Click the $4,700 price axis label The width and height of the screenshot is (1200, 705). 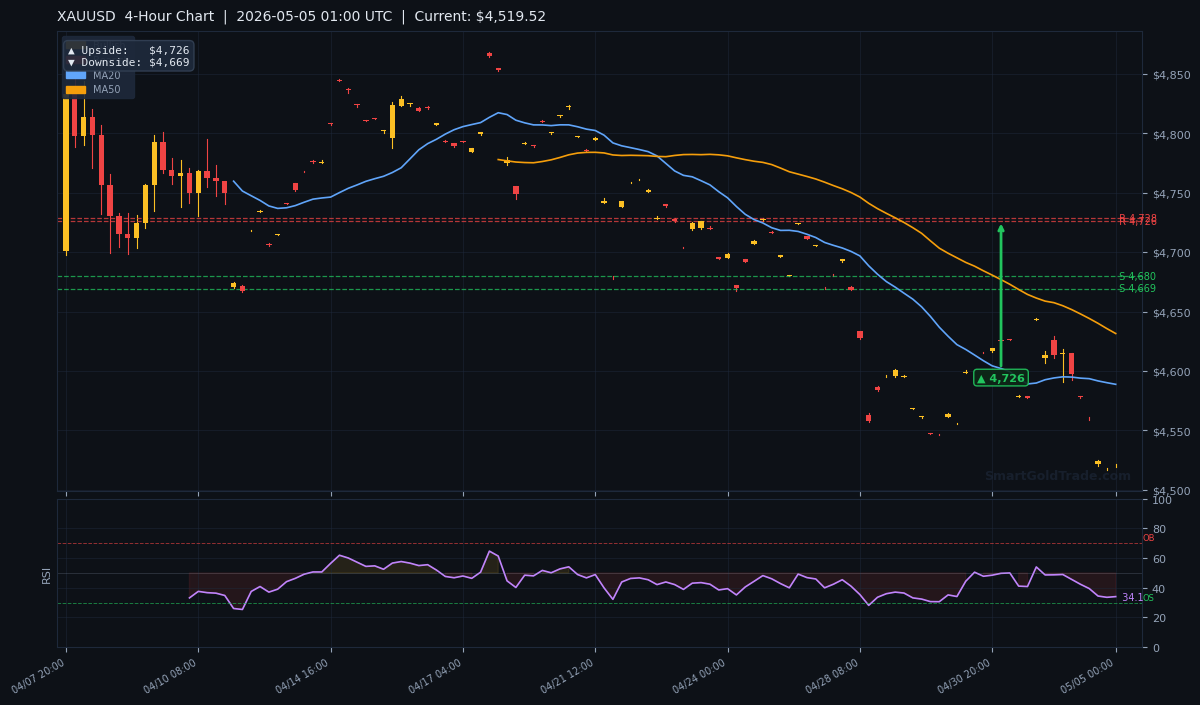coord(1171,253)
